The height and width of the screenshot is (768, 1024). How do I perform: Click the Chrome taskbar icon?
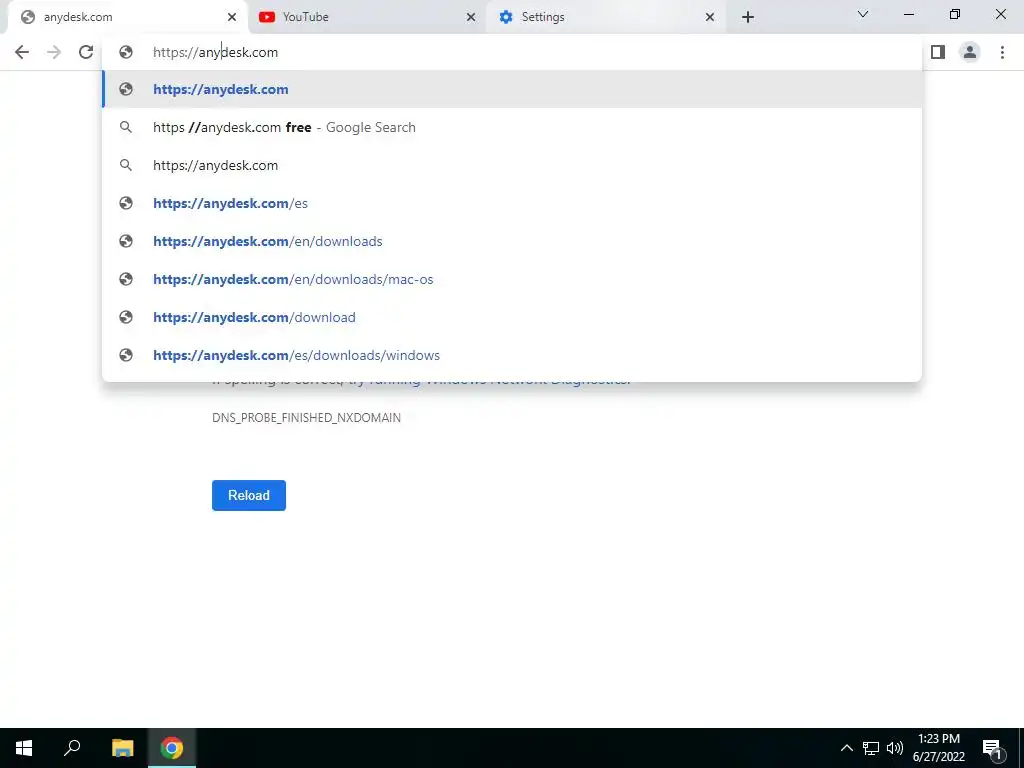click(172, 748)
